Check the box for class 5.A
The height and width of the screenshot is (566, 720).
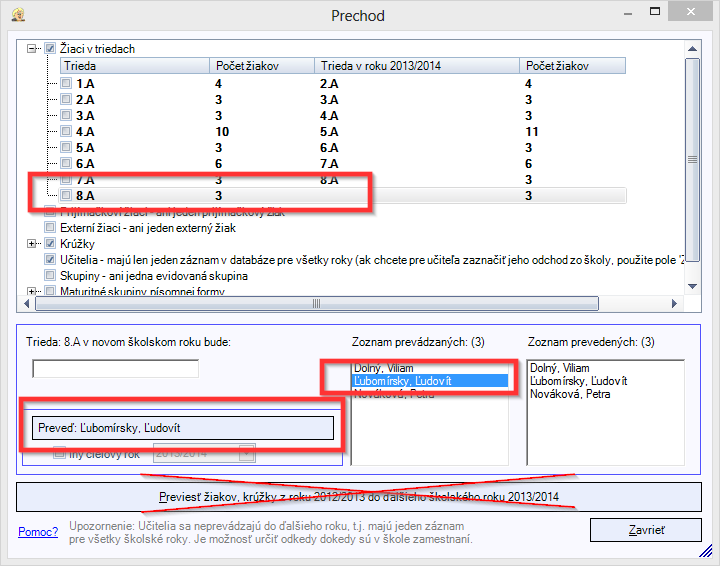(x=66, y=147)
